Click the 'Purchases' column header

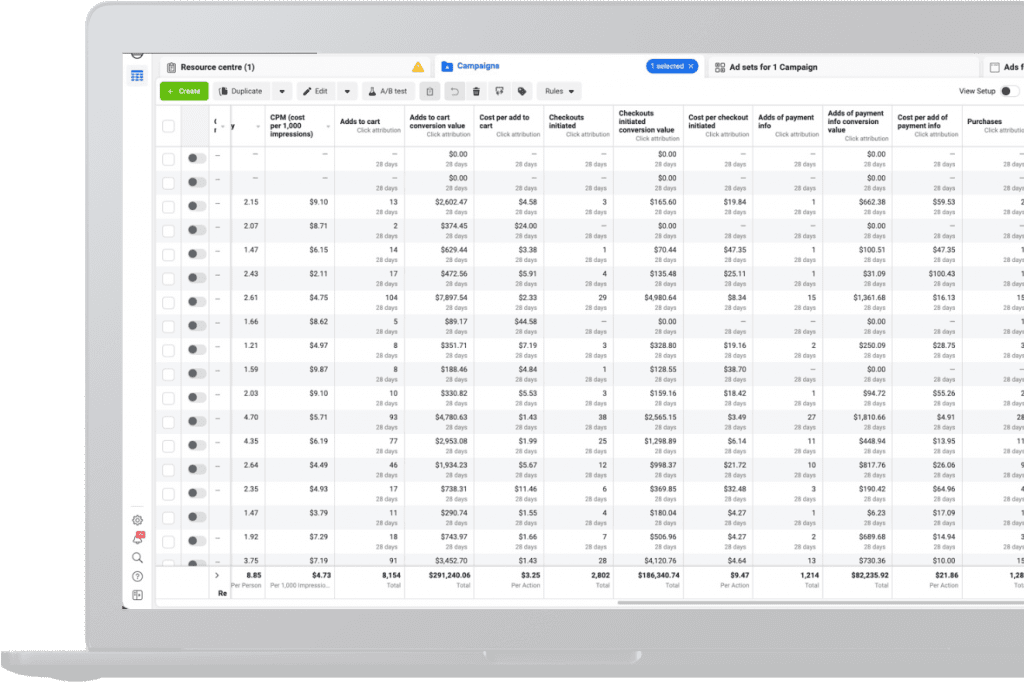point(993,125)
